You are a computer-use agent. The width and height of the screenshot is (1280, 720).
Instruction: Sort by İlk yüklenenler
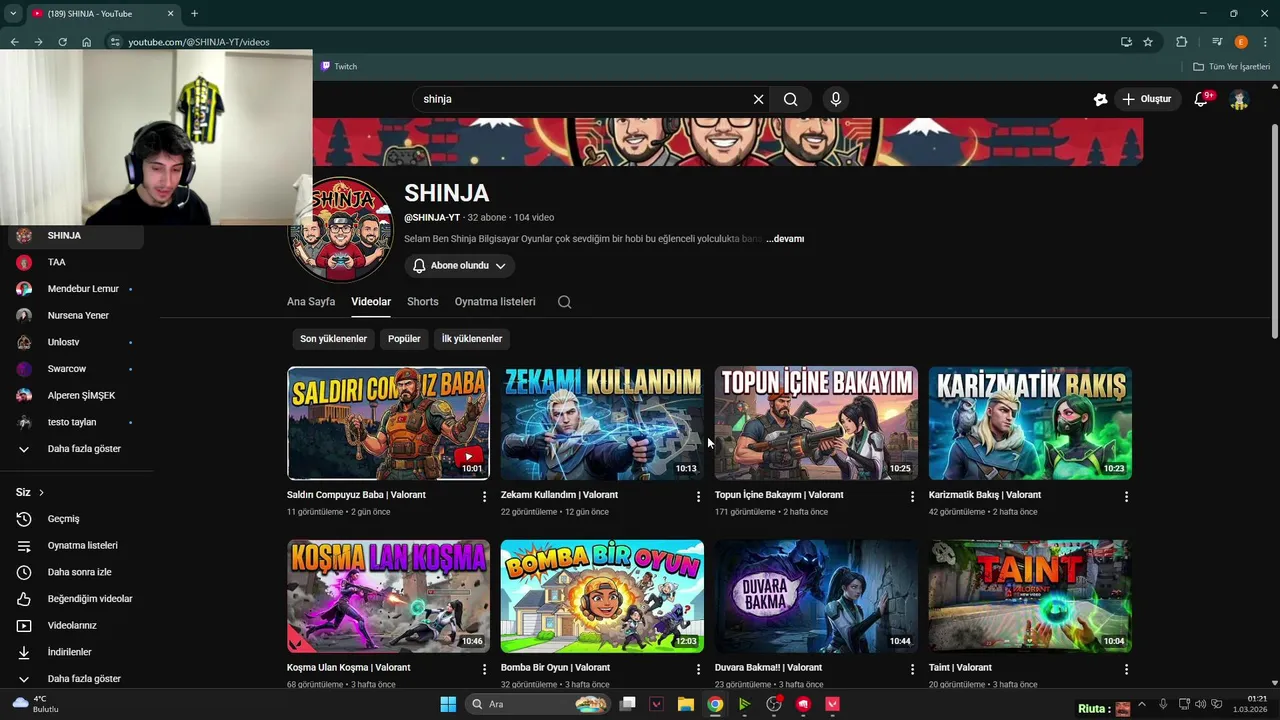coord(472,339)
